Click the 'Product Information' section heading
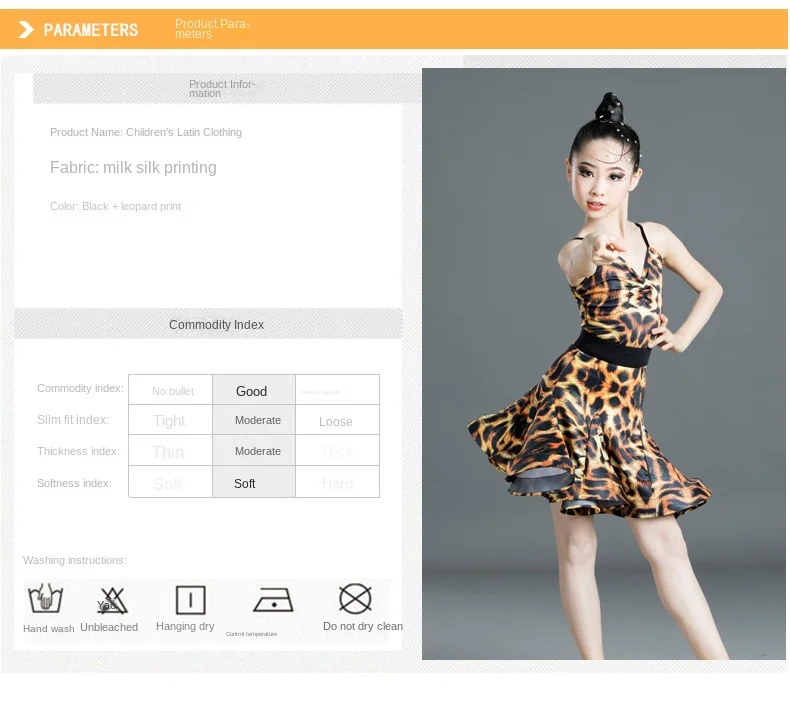The width and height of the screenshot is (790, 710). 222,89
